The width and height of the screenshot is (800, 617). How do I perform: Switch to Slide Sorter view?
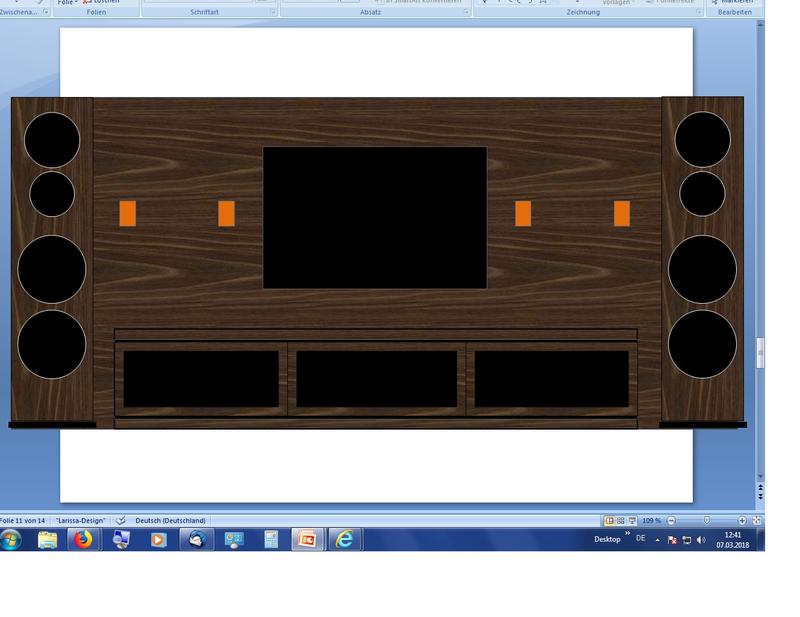tap(620, 521)
